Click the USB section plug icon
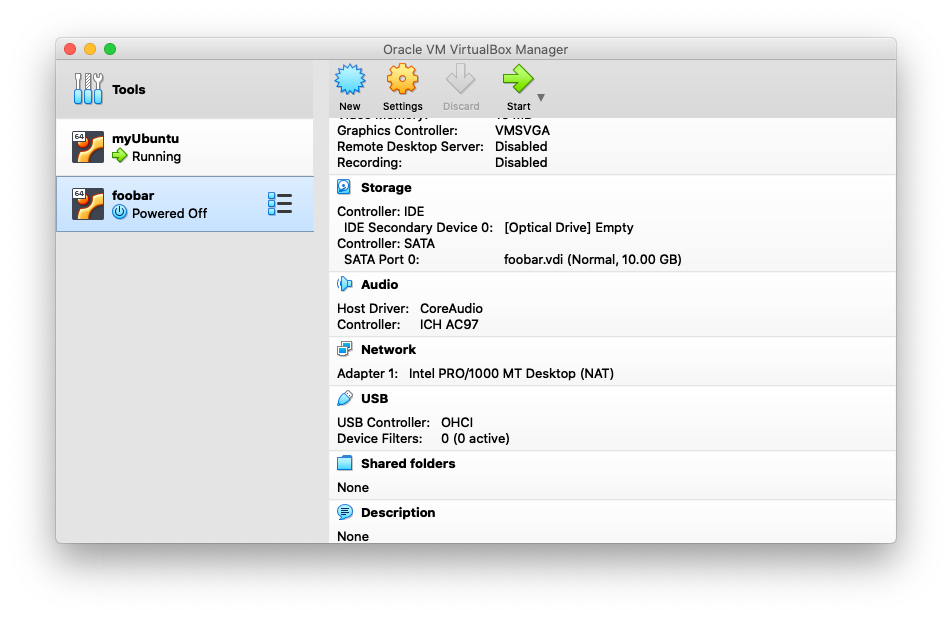Image resolution: width=952 pixels, height=617 pixels. click(344, 398)
